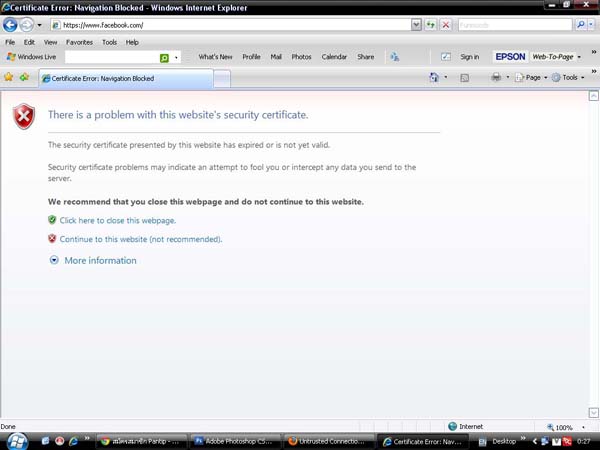This screenshot has height=450, width=600.
Task: Open Photos in the Windows Live toolbar
Action: (x=302, y=57)
